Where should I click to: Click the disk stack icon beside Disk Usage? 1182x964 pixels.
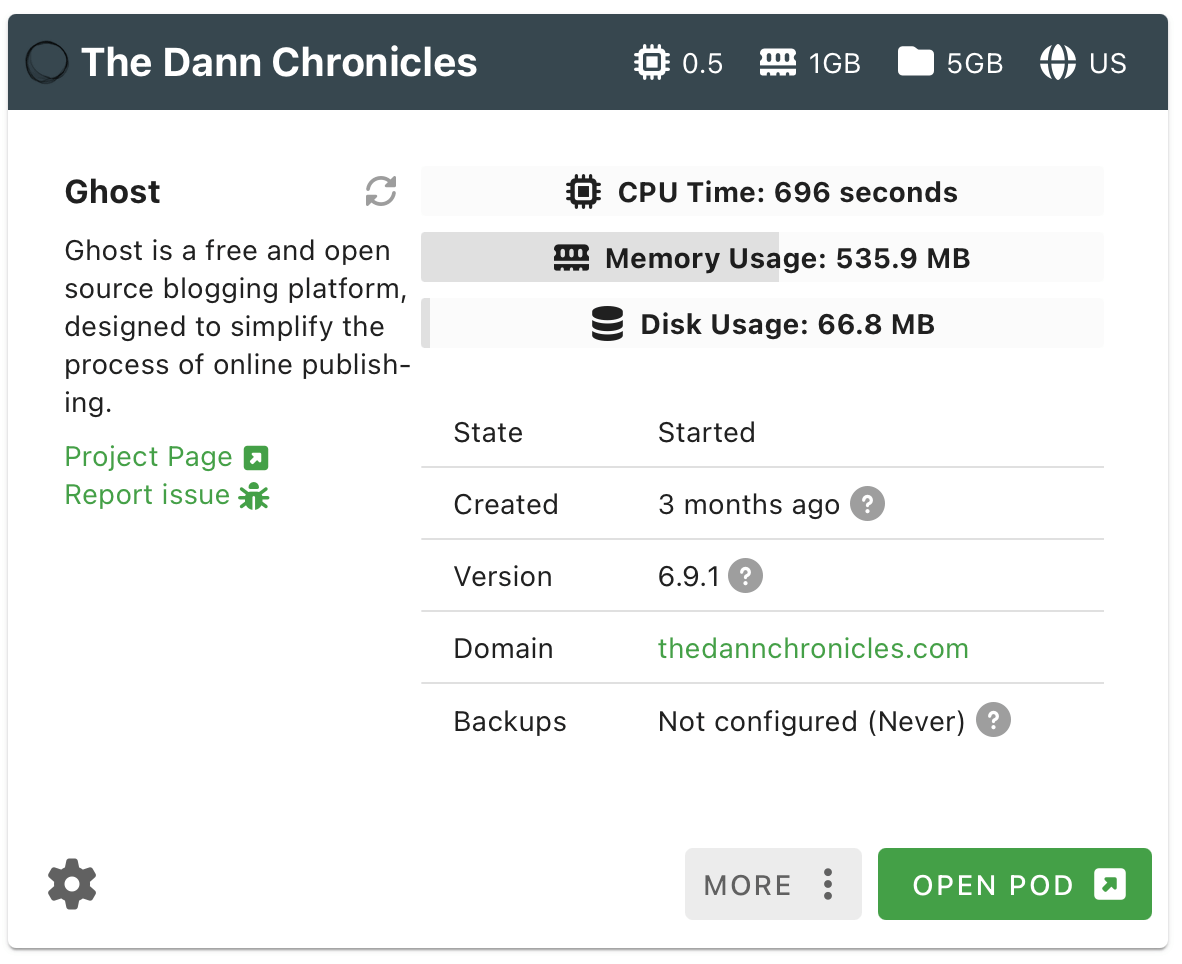[608, 323]
